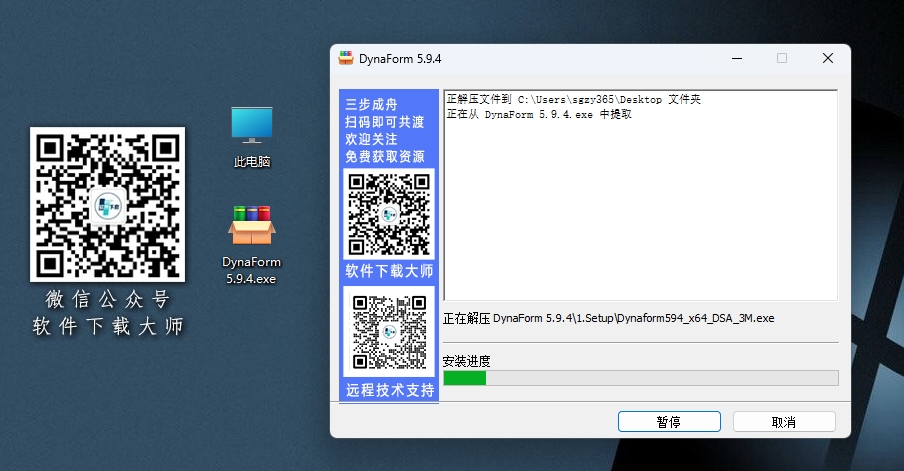The height and width of the screenshot is (471, 904).
Task: Close the DynaForm 5.9.4 window
Action: pos(828,58)
